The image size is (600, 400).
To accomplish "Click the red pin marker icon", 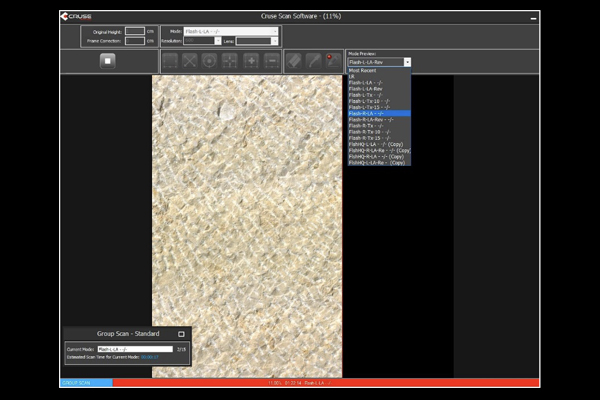I will pyautogui.click(x=332, y=61).
